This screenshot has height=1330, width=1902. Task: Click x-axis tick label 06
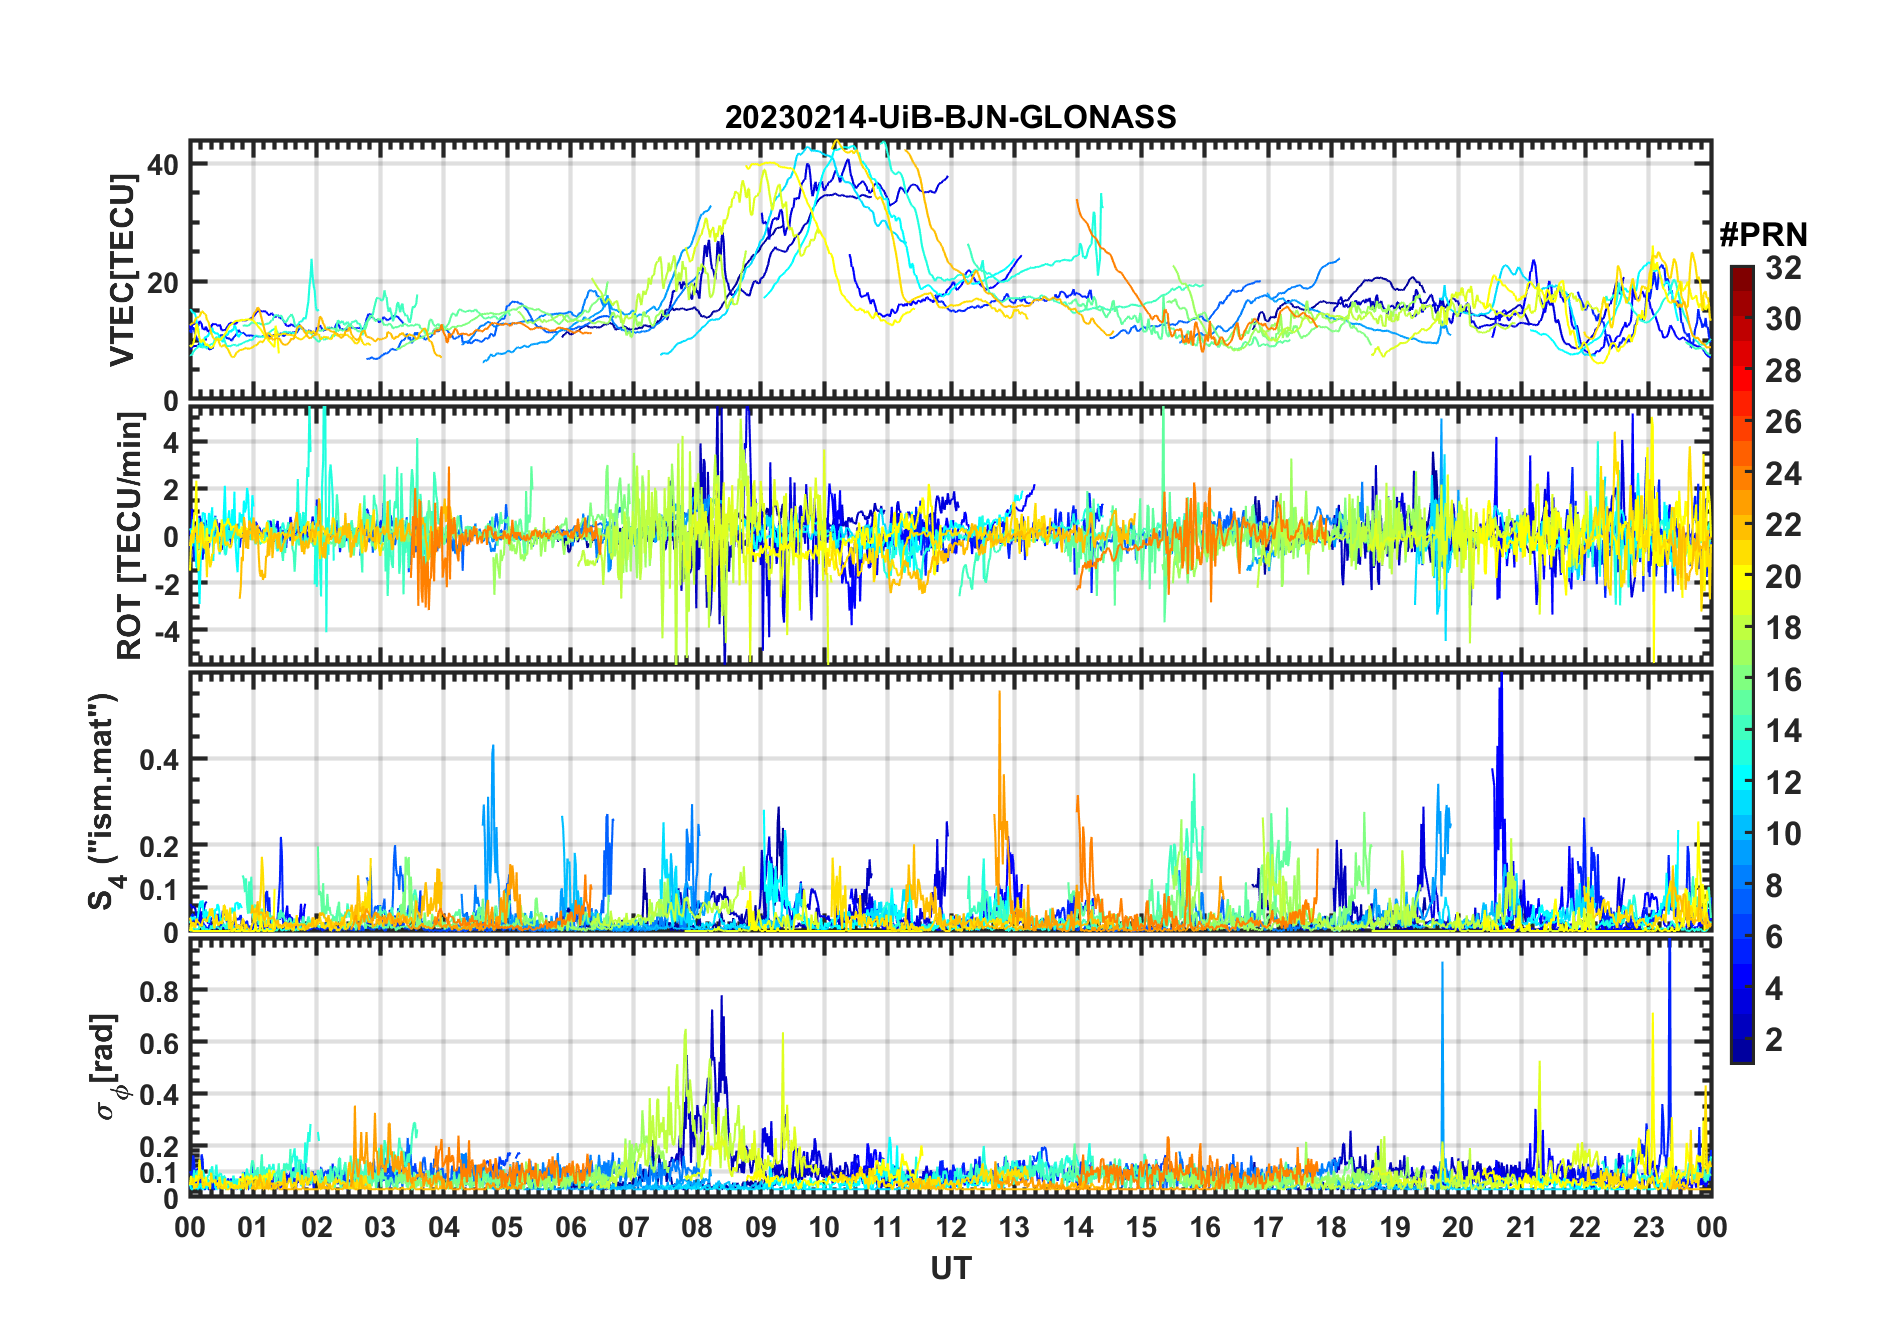coord(570,1227)
